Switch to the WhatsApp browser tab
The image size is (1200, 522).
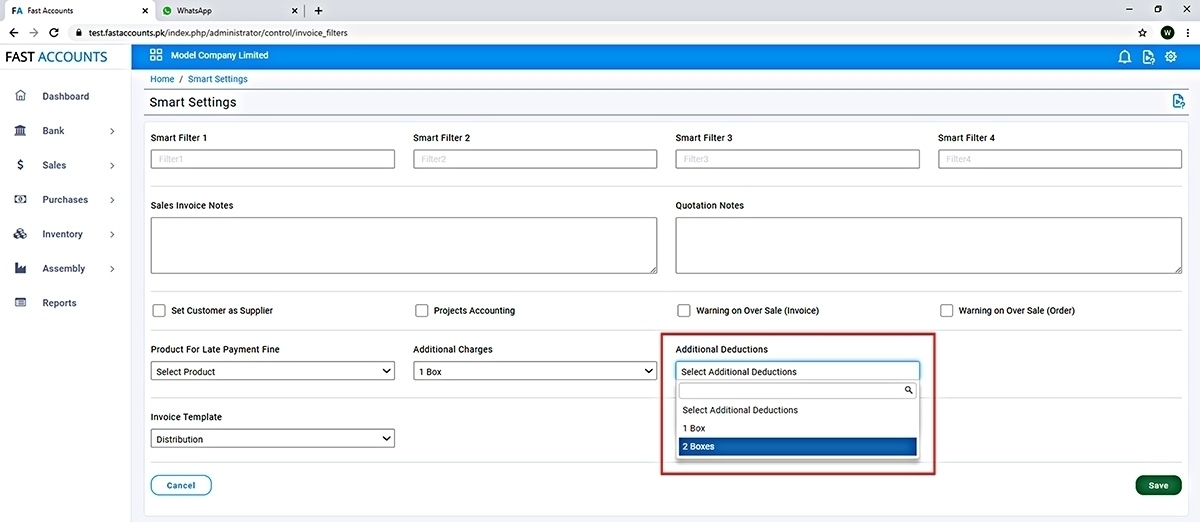tap(229, 10)
